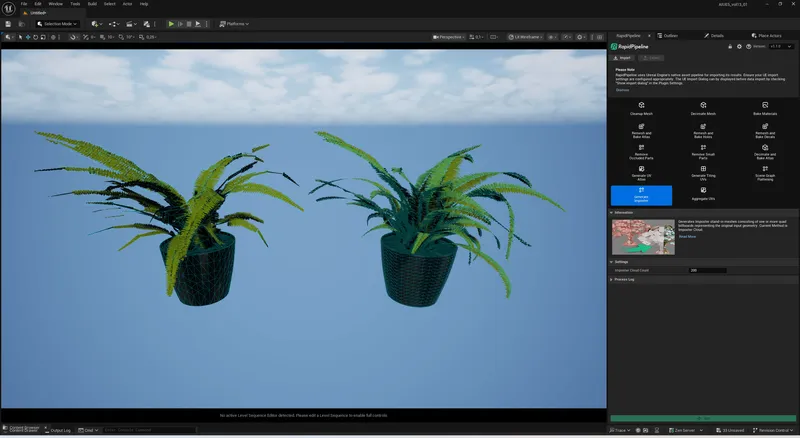
Task: Choose the Aggregate UVs processor
Action: [x=703, y=193]
